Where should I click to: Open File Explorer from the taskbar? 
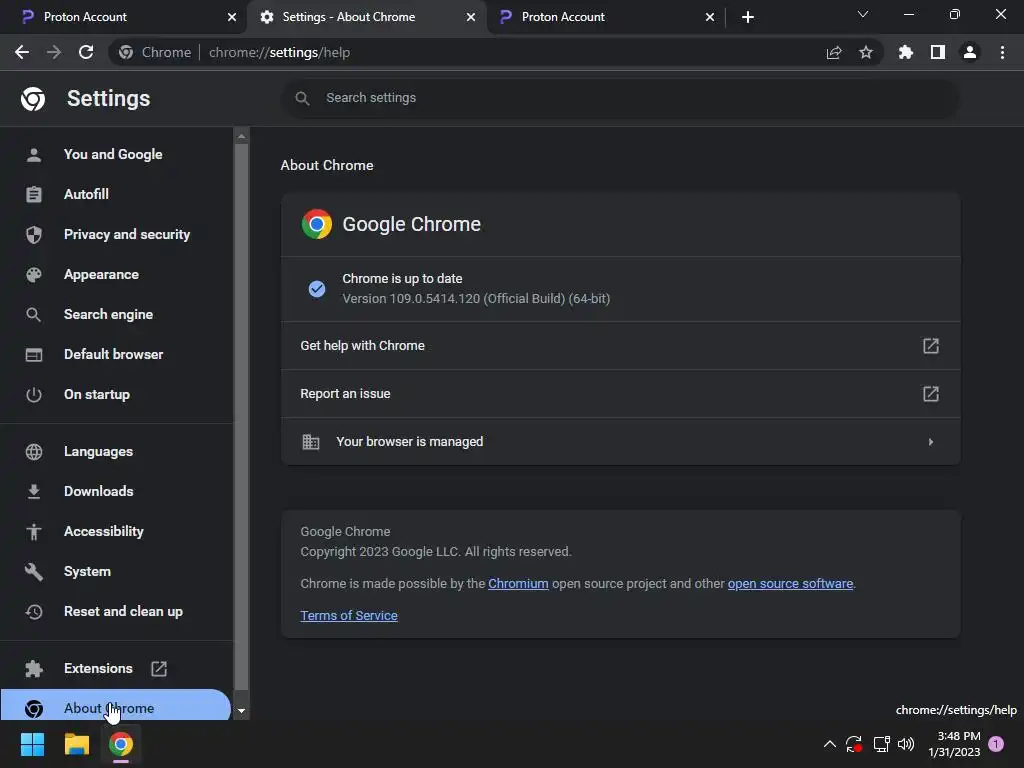point(76,744)
